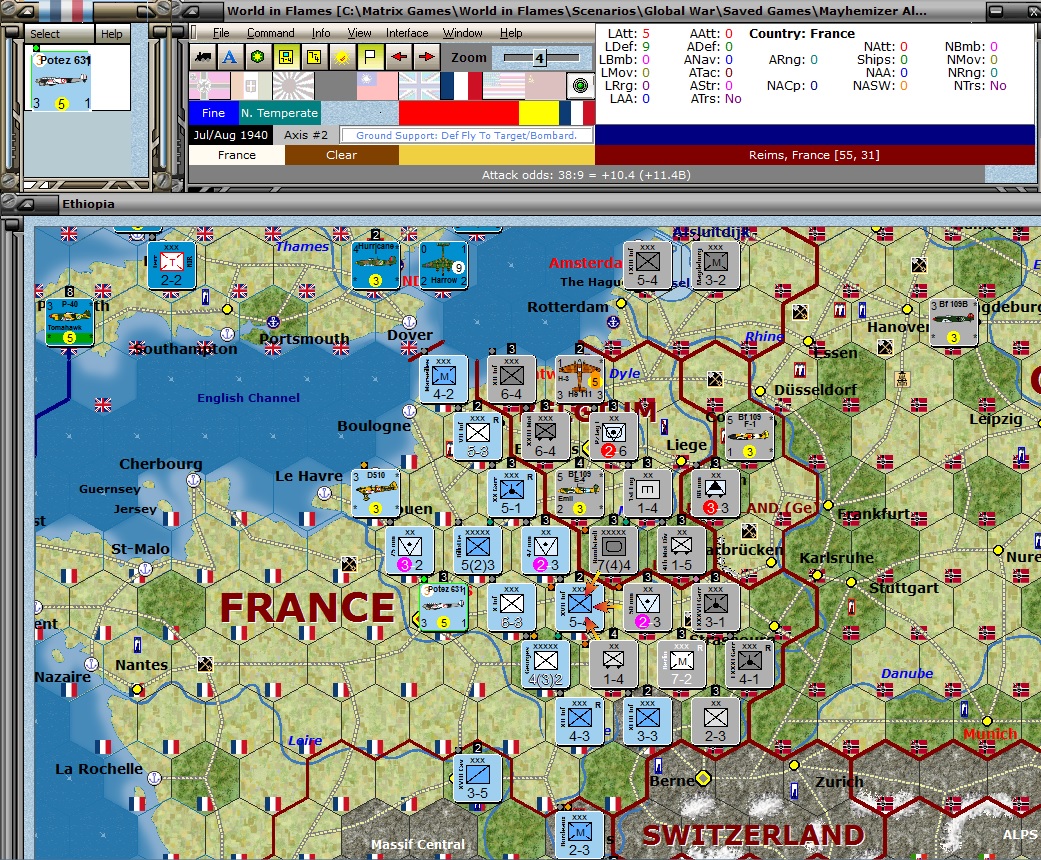Click the red right arrow button

click(x=426, y=57)
